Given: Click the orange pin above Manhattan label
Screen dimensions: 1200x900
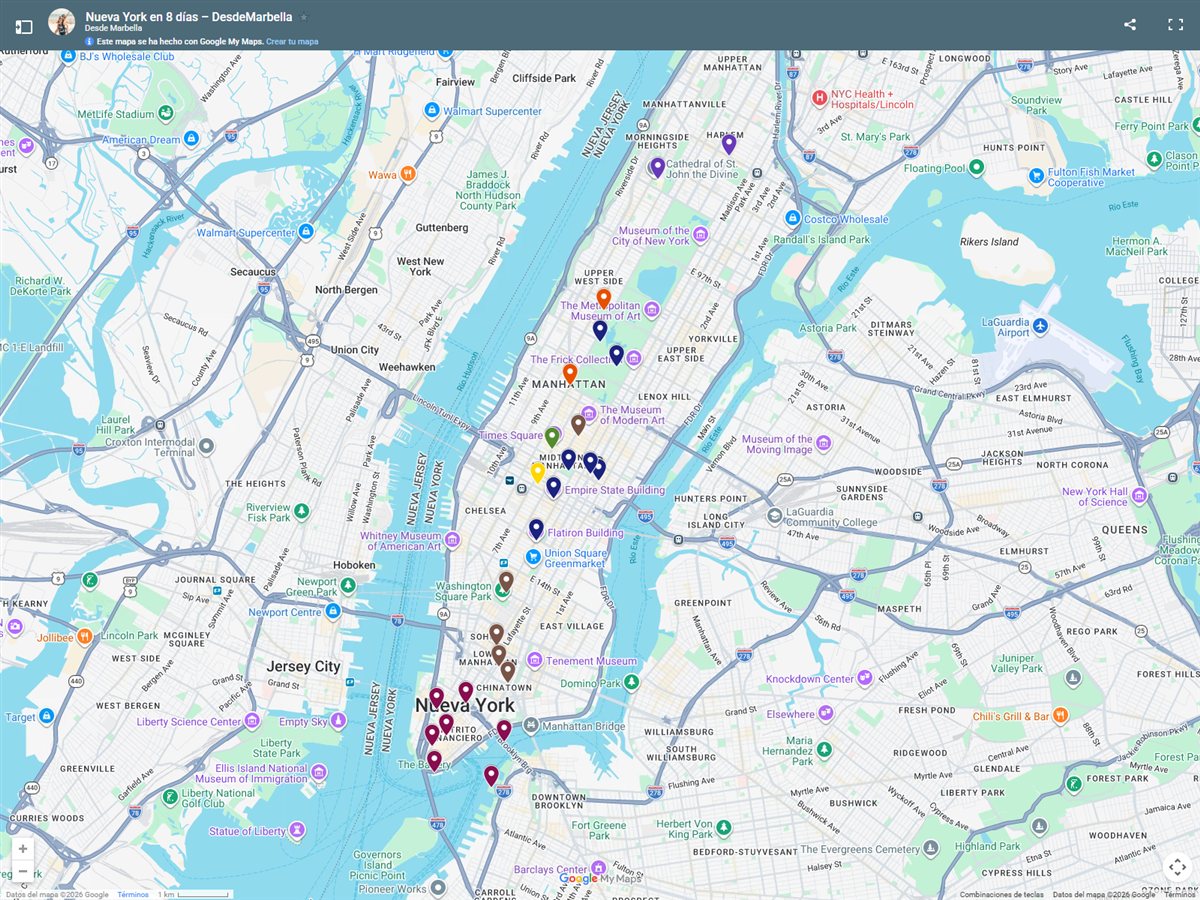Looking at the screenshot, I should (570, 373).
